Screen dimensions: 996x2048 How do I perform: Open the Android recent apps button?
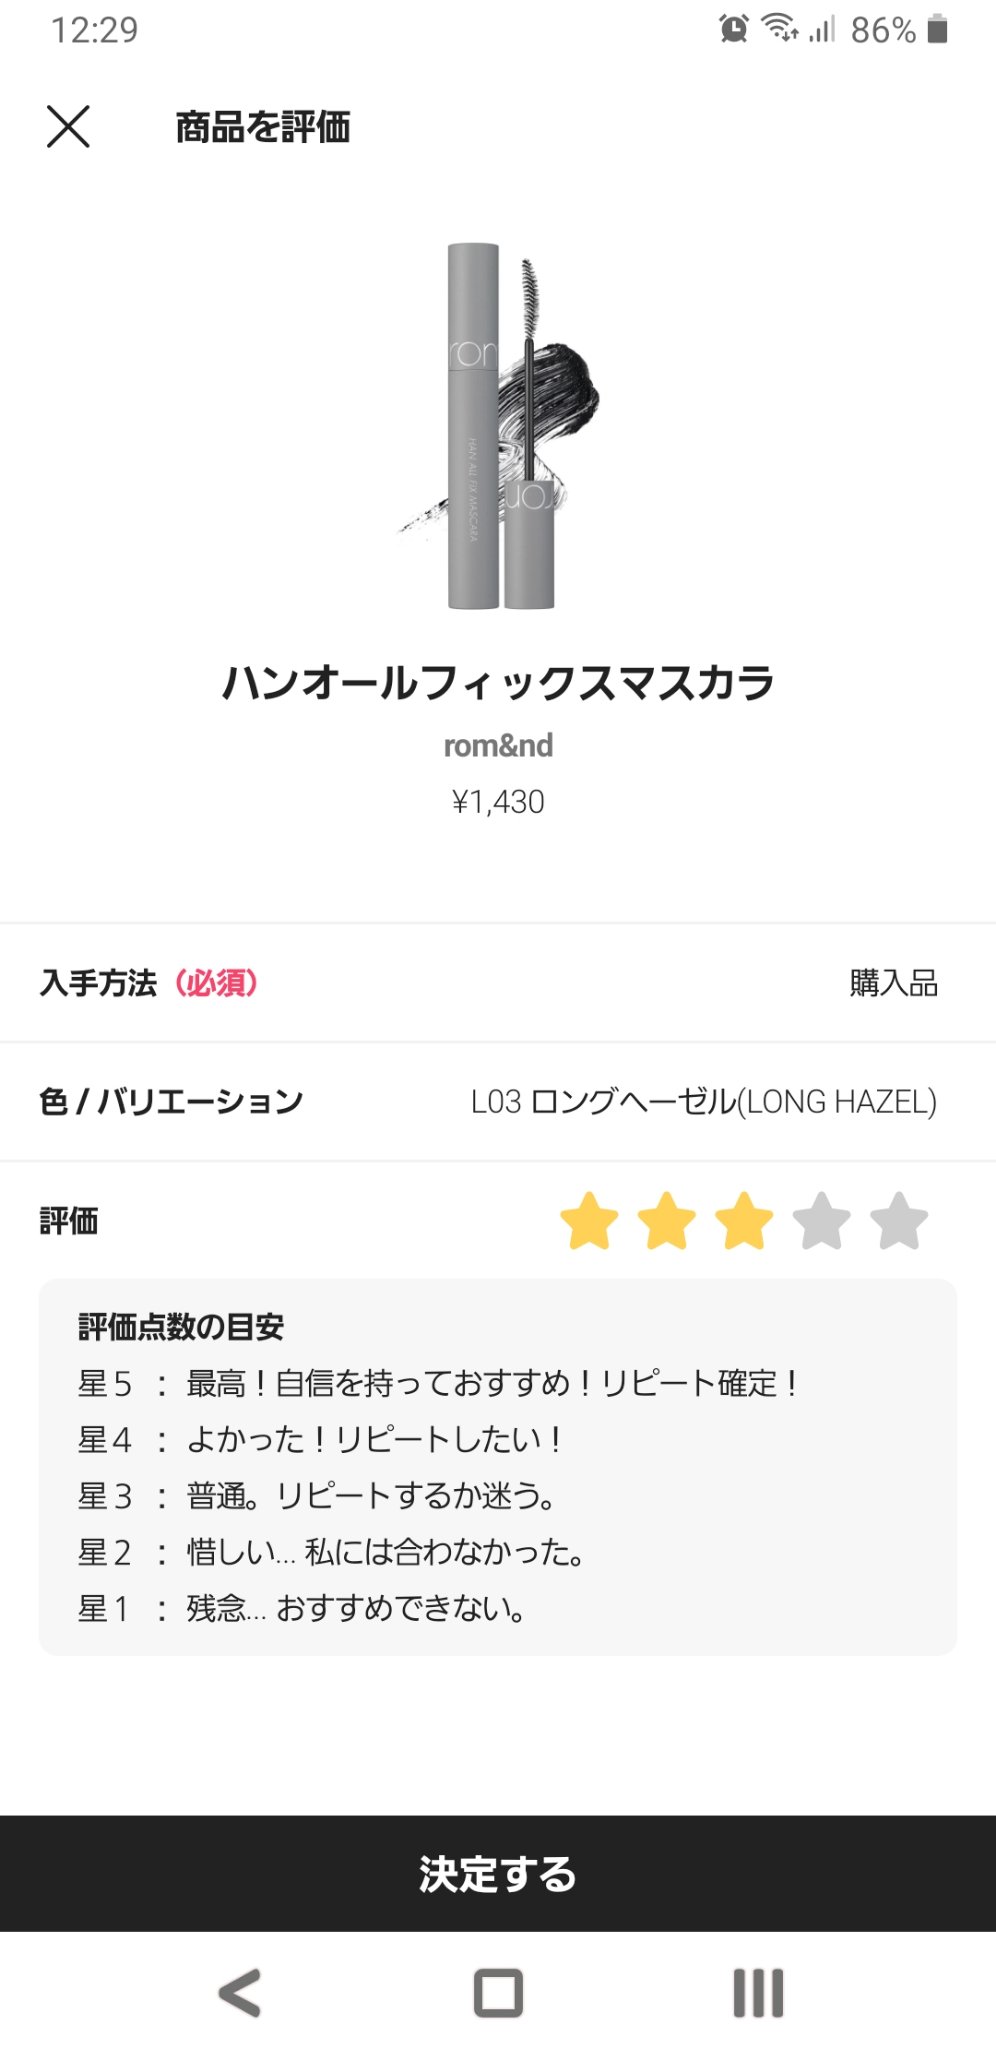click(x=758, y=1993)
